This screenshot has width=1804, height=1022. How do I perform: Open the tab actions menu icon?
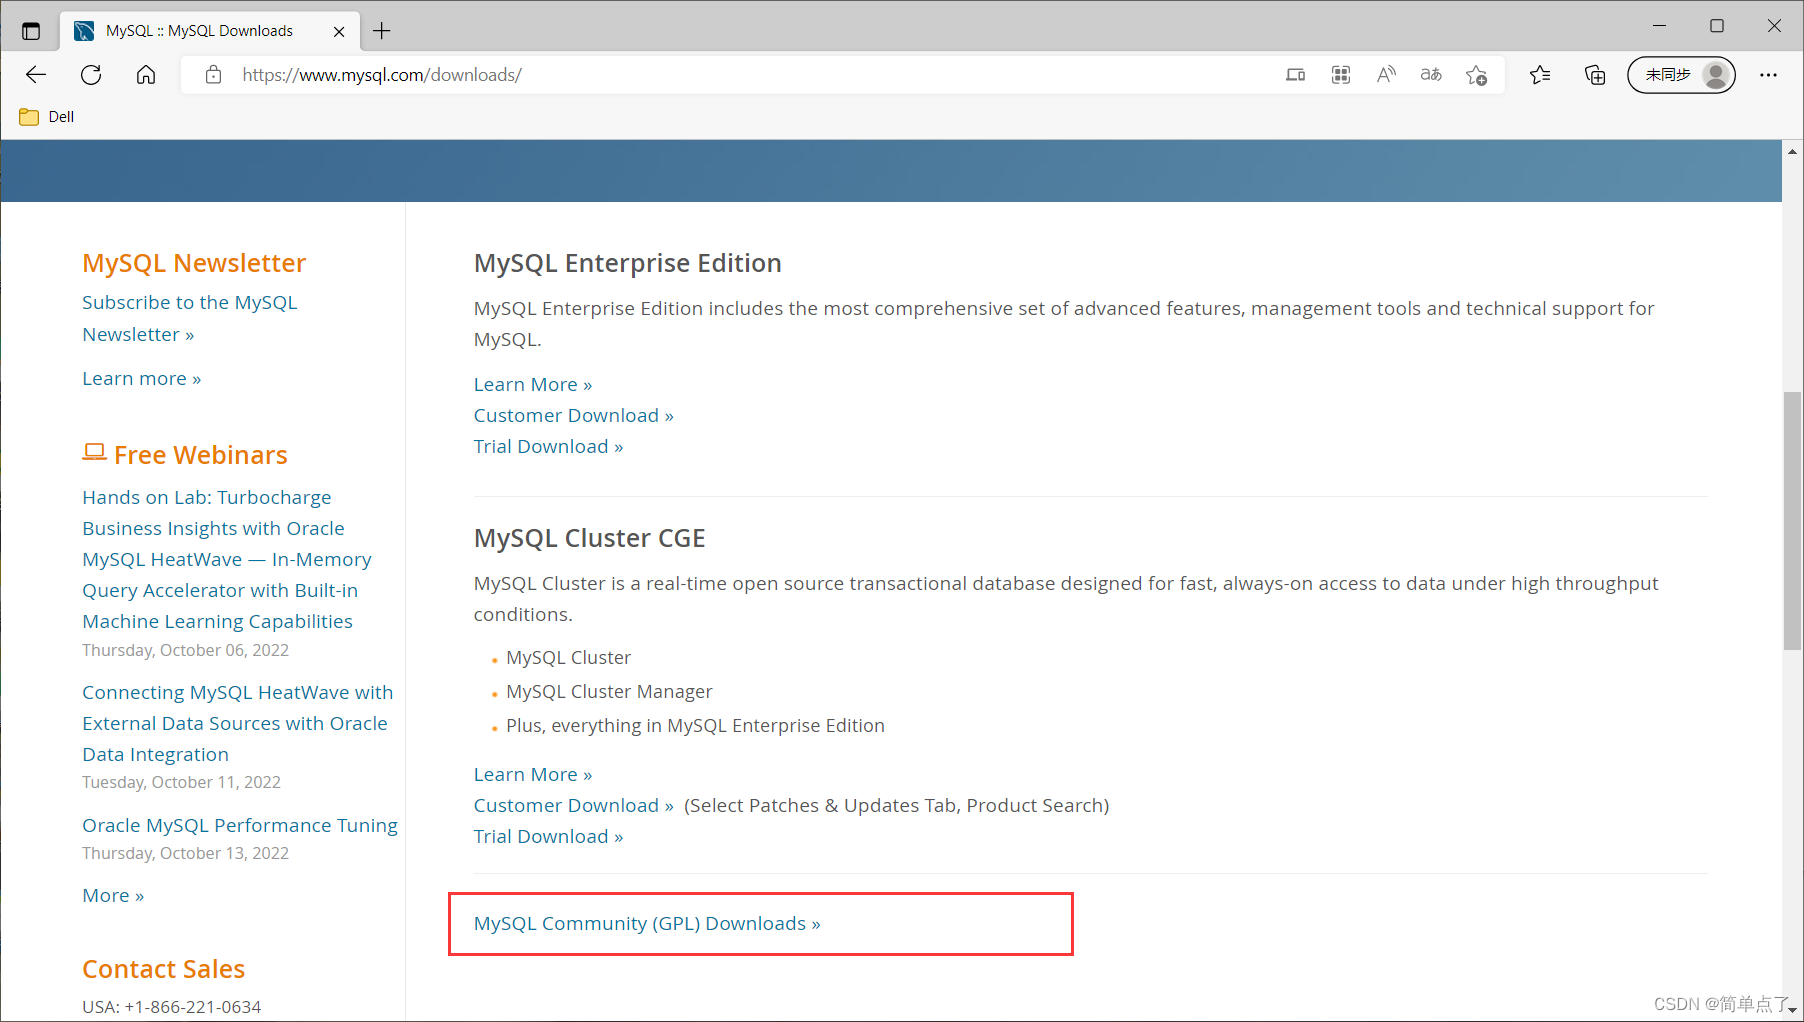click(x=31, y=31)
